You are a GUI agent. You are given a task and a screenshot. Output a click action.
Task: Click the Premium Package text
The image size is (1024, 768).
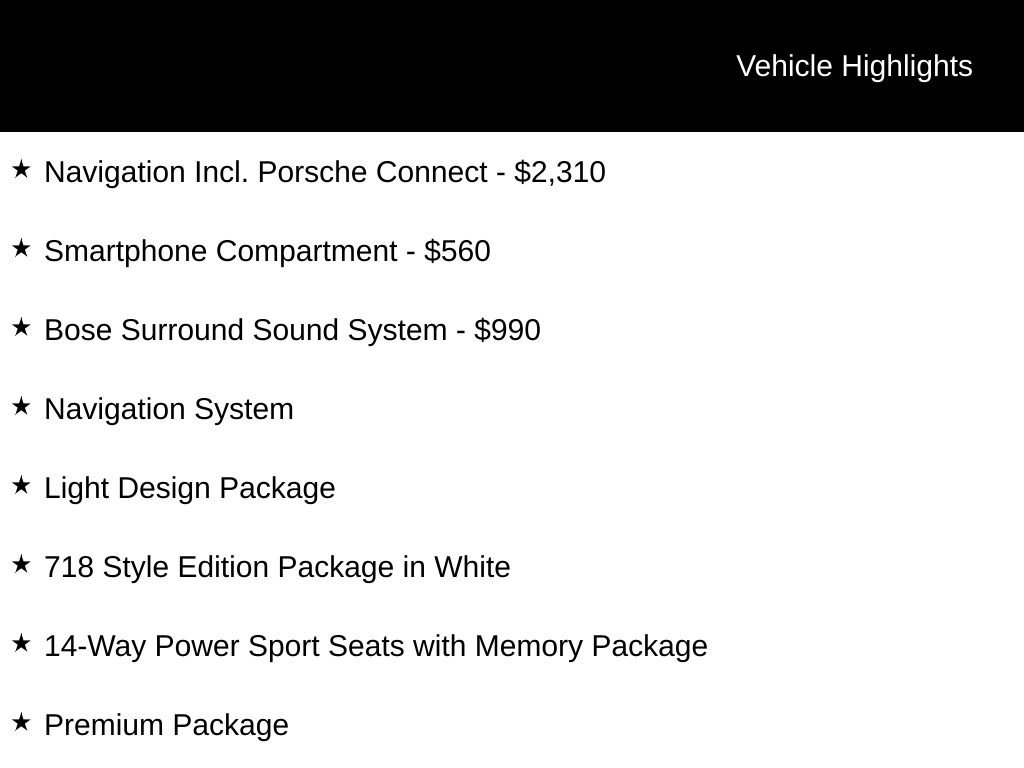coord(166,726)
